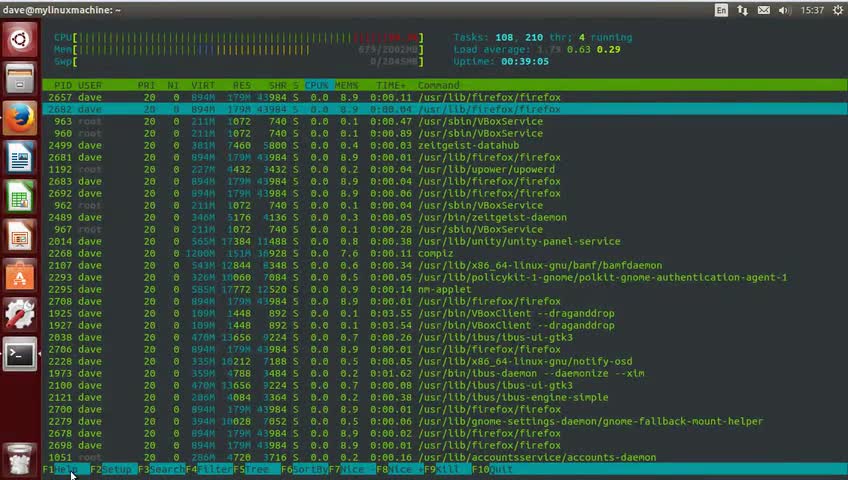This screenshot has height=480, width=848.
Task: Click F6 SortBy in the htop footer
Action: click(x=304, y=469)
